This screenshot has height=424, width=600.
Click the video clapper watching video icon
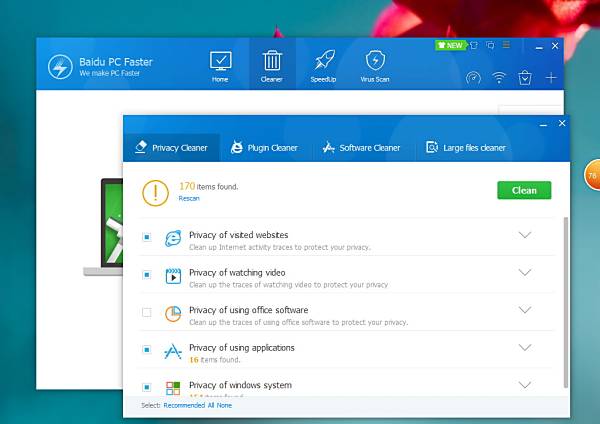point(173,276)
